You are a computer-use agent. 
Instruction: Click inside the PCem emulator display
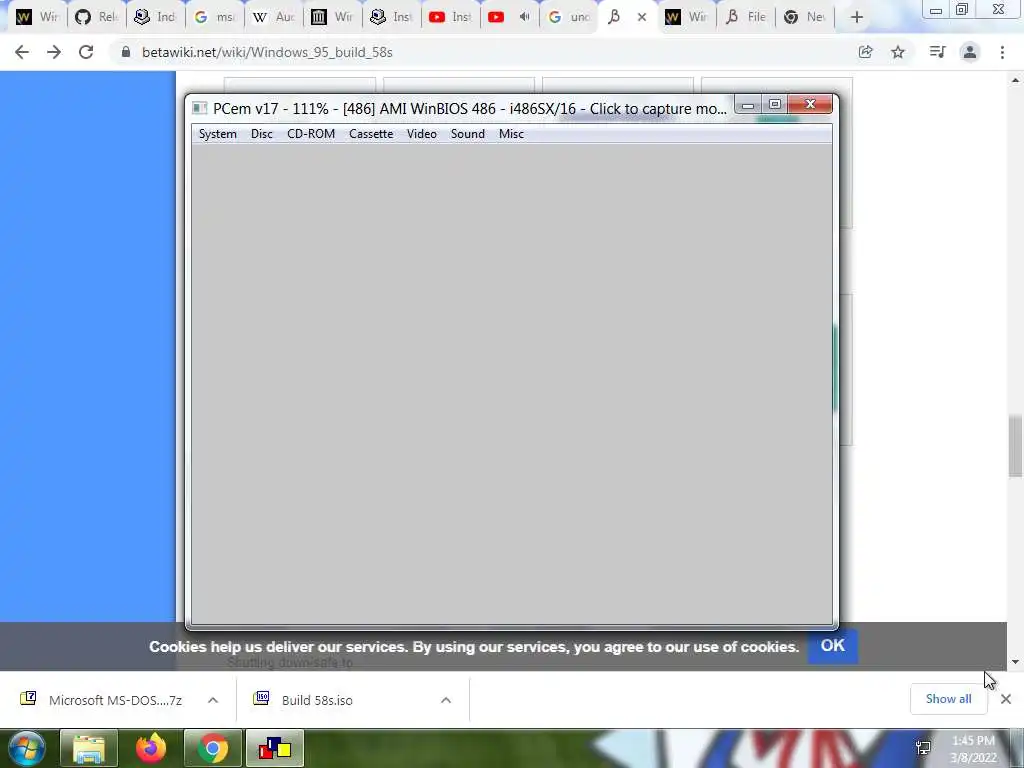pos(511,384)
